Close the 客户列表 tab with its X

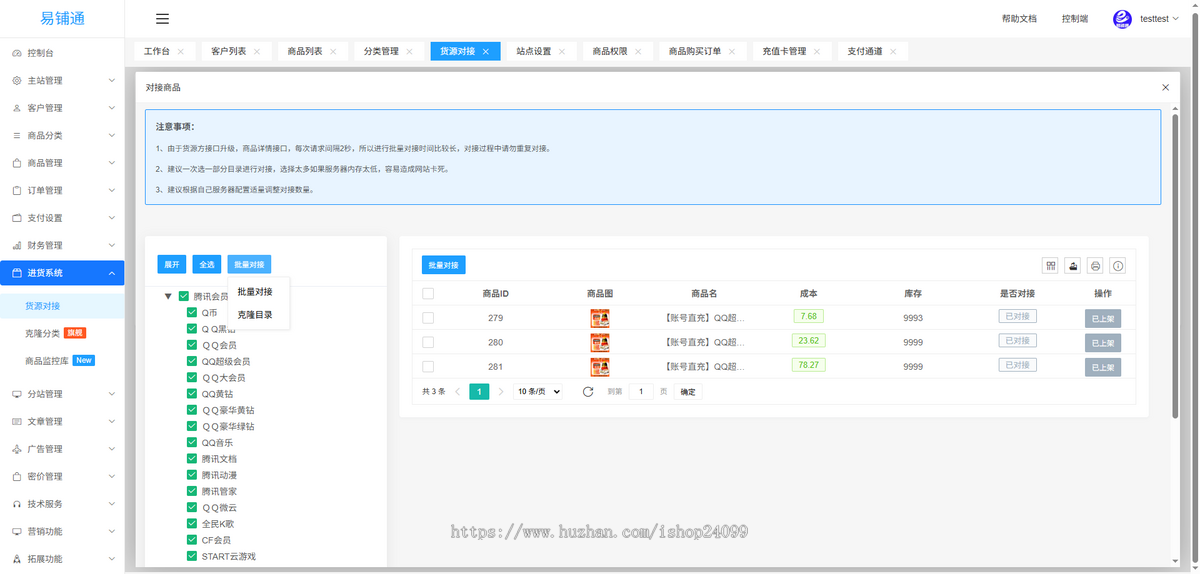pyautogui.click(x=257, y=51)
